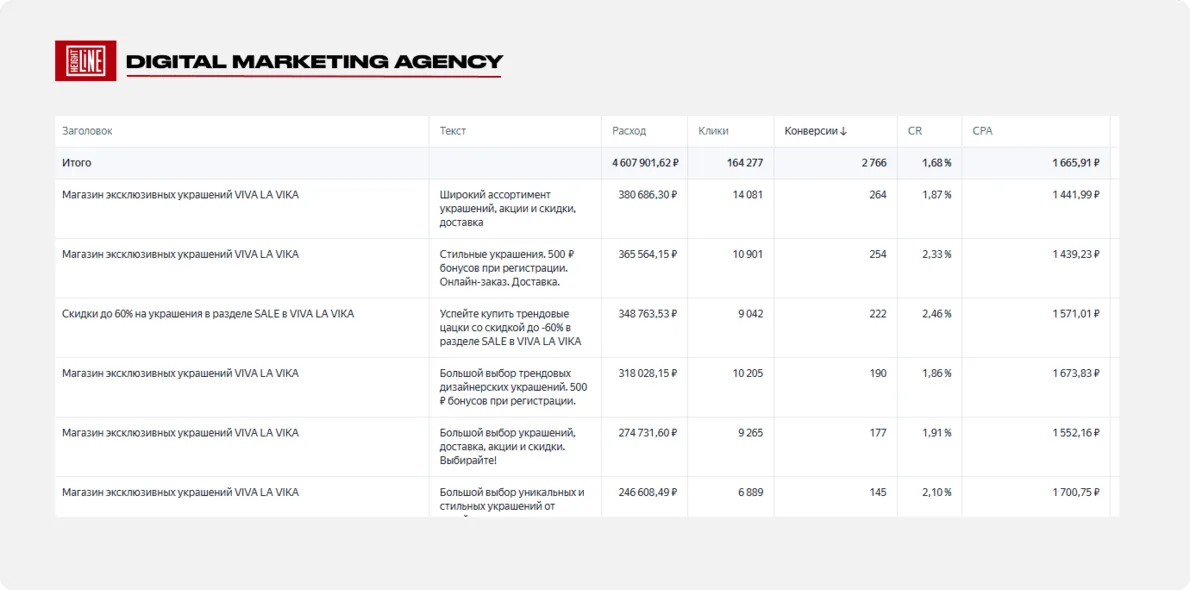Click the 2,46 % CR value
This screenshot has width=1190, height=590.
pyautogui.click(x=937, y=314)
